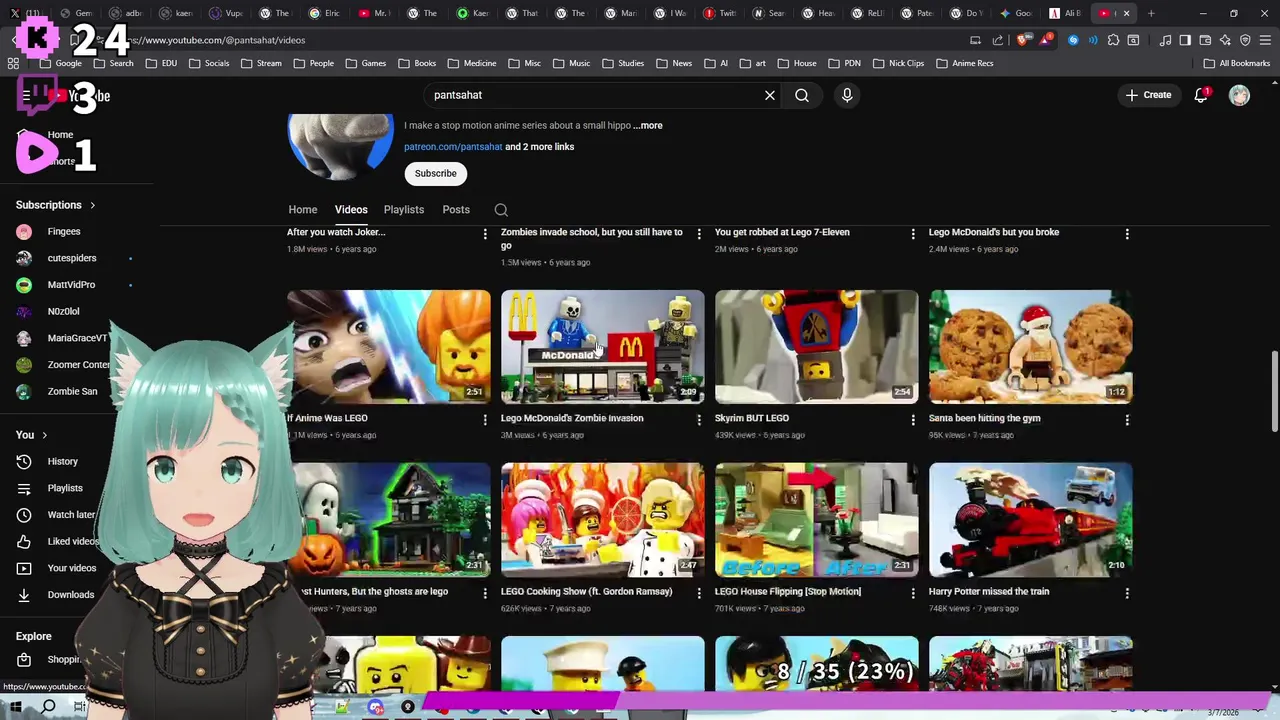The height and width of the screenshot is (720, 1280).
Task: Open options for Skyrim BUT LEGO
Action: pyautogui.click(x=913, y=419)
